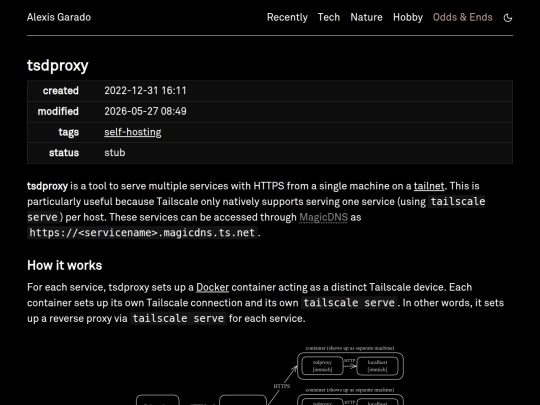
Task: Open the Tech section
Action: (329, 17)
